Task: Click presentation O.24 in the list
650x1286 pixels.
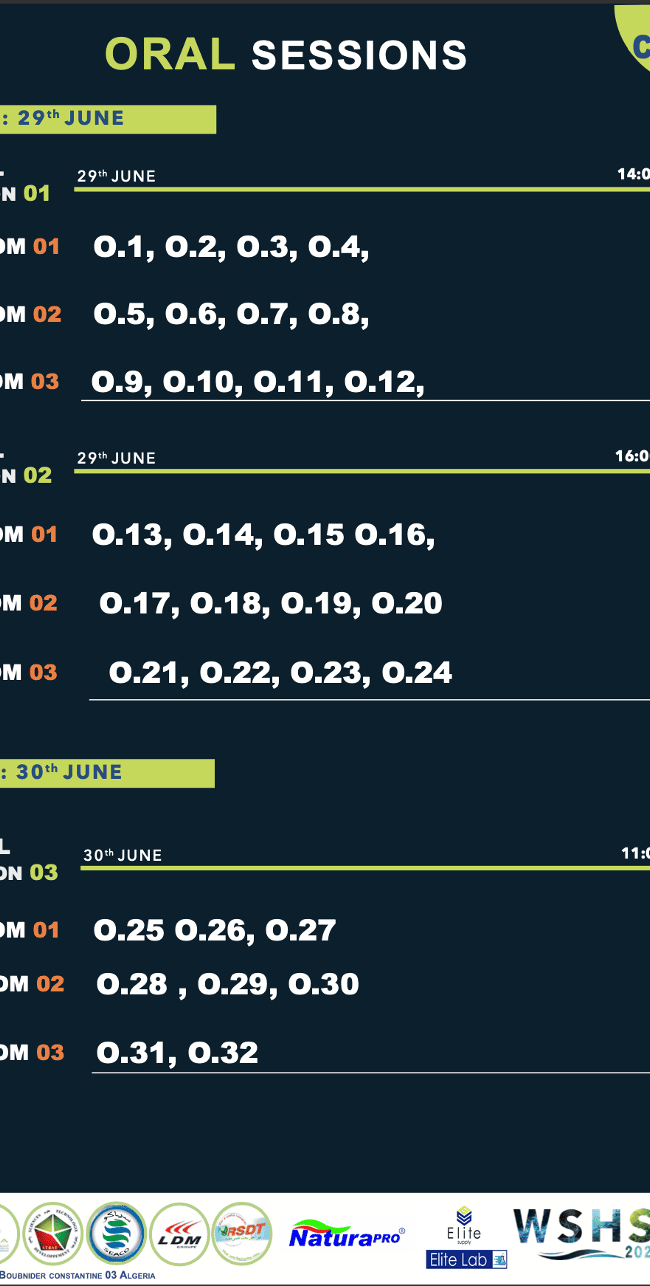Action: 417,673
